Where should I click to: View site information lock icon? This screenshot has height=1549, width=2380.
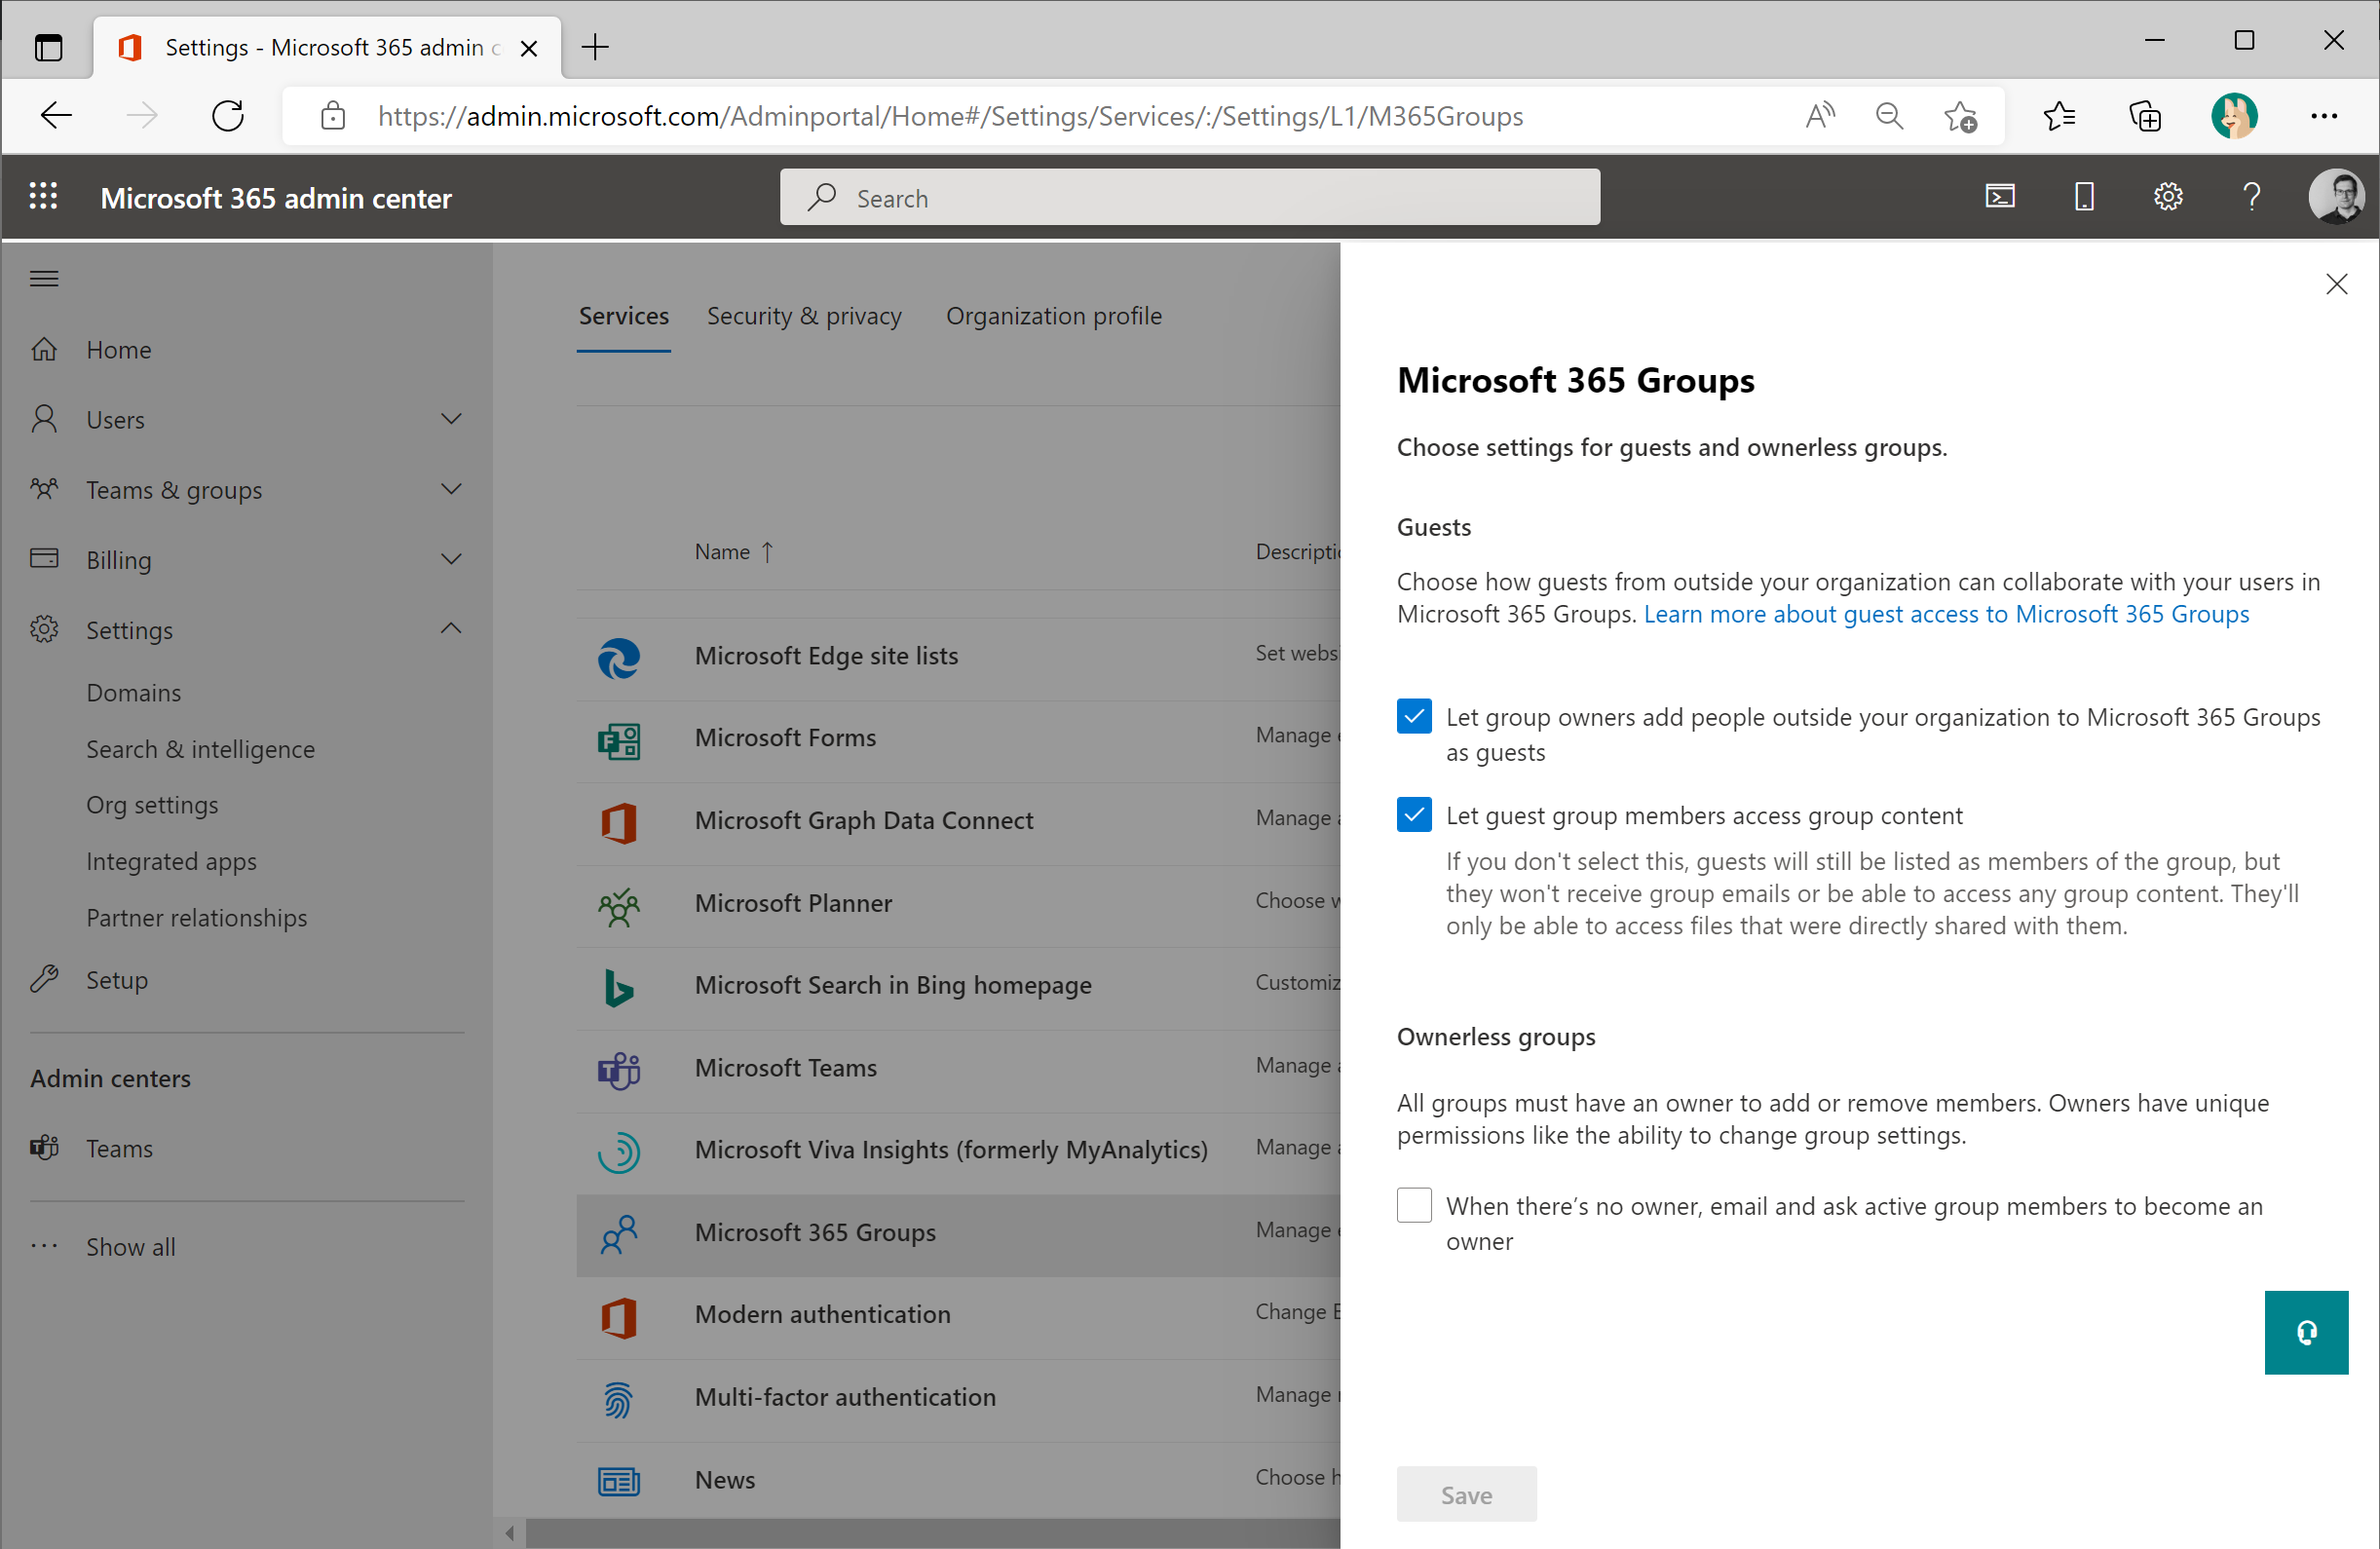(332, 116)
